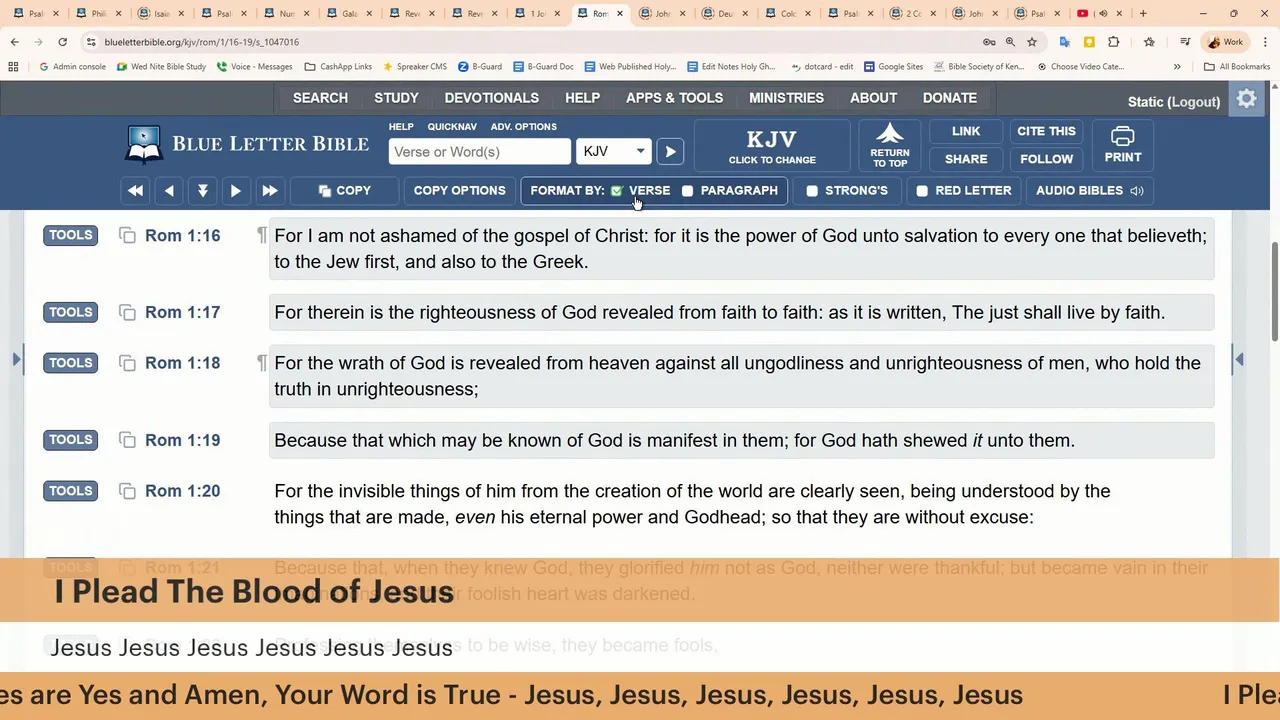The width and height of the screenshot is (1280, 720).
Task: Click paragraph mark beside Rom 1:16
Action: tap(261, 235)
